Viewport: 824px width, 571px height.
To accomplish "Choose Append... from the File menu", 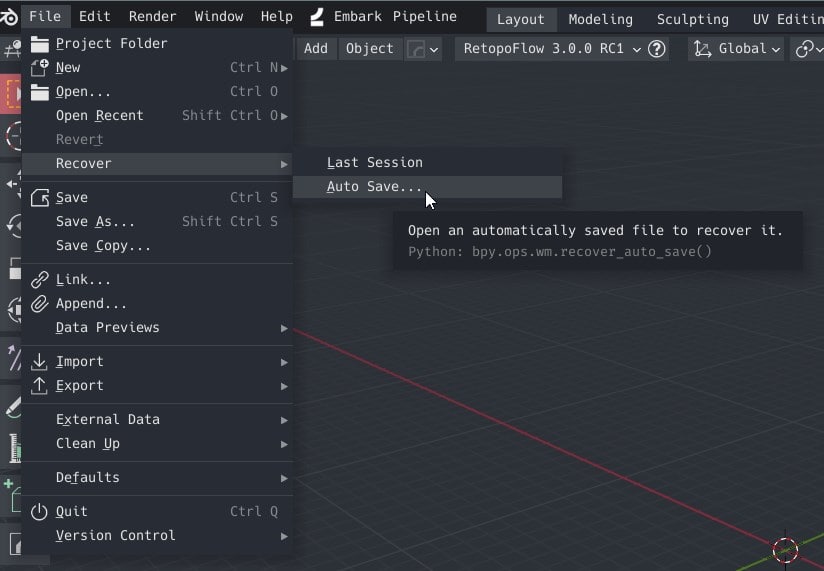I will click(x=157, y=304).
